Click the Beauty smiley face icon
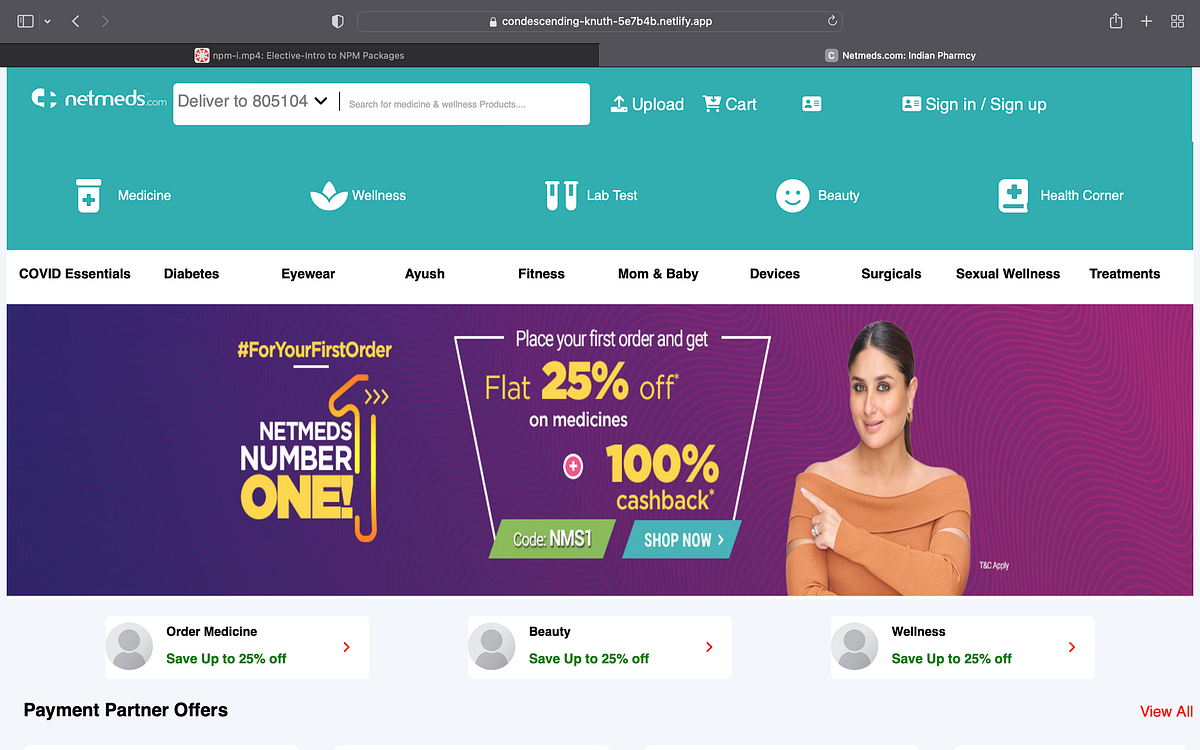Viewport: 1200px width, 750px height. tap(793, 195)
